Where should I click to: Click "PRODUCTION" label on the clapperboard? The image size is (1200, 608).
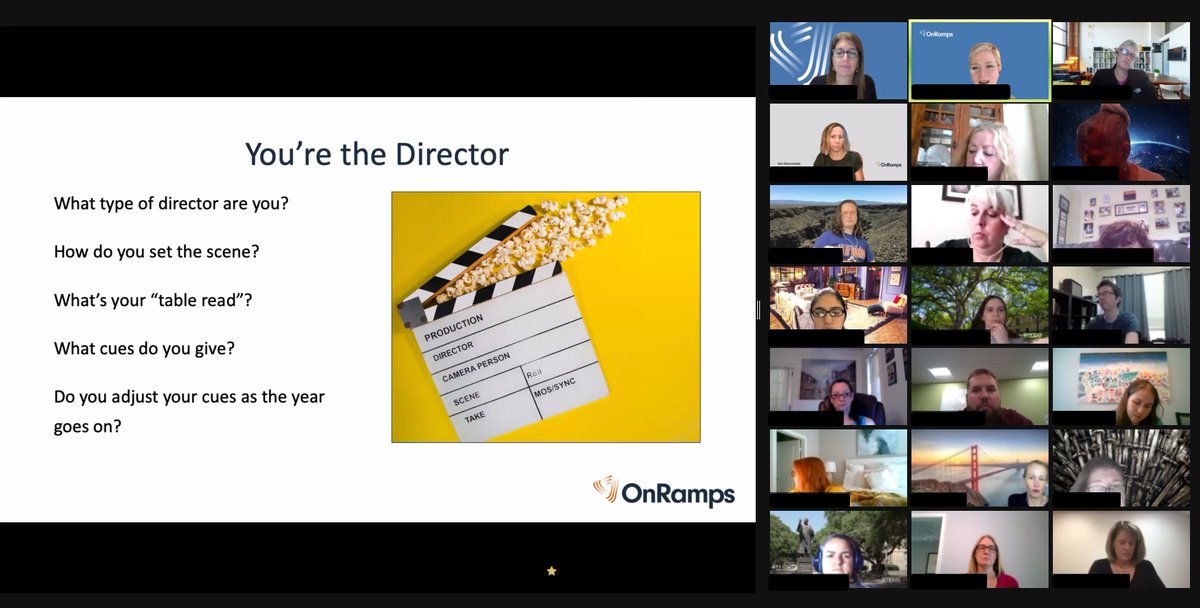(x=455, y=327)
